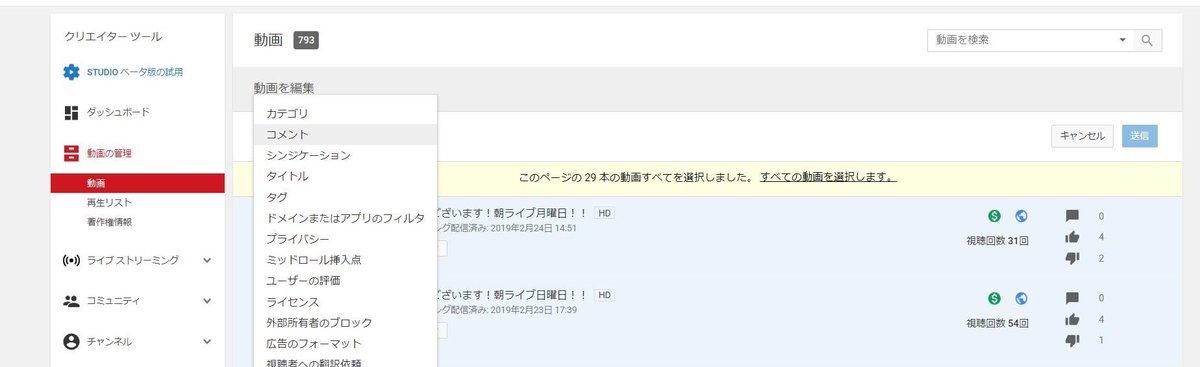Image resolution: width=1200 pixels, height=367 pixels.
Task: Click the キャンセル button
Action: pos(1082,136)
